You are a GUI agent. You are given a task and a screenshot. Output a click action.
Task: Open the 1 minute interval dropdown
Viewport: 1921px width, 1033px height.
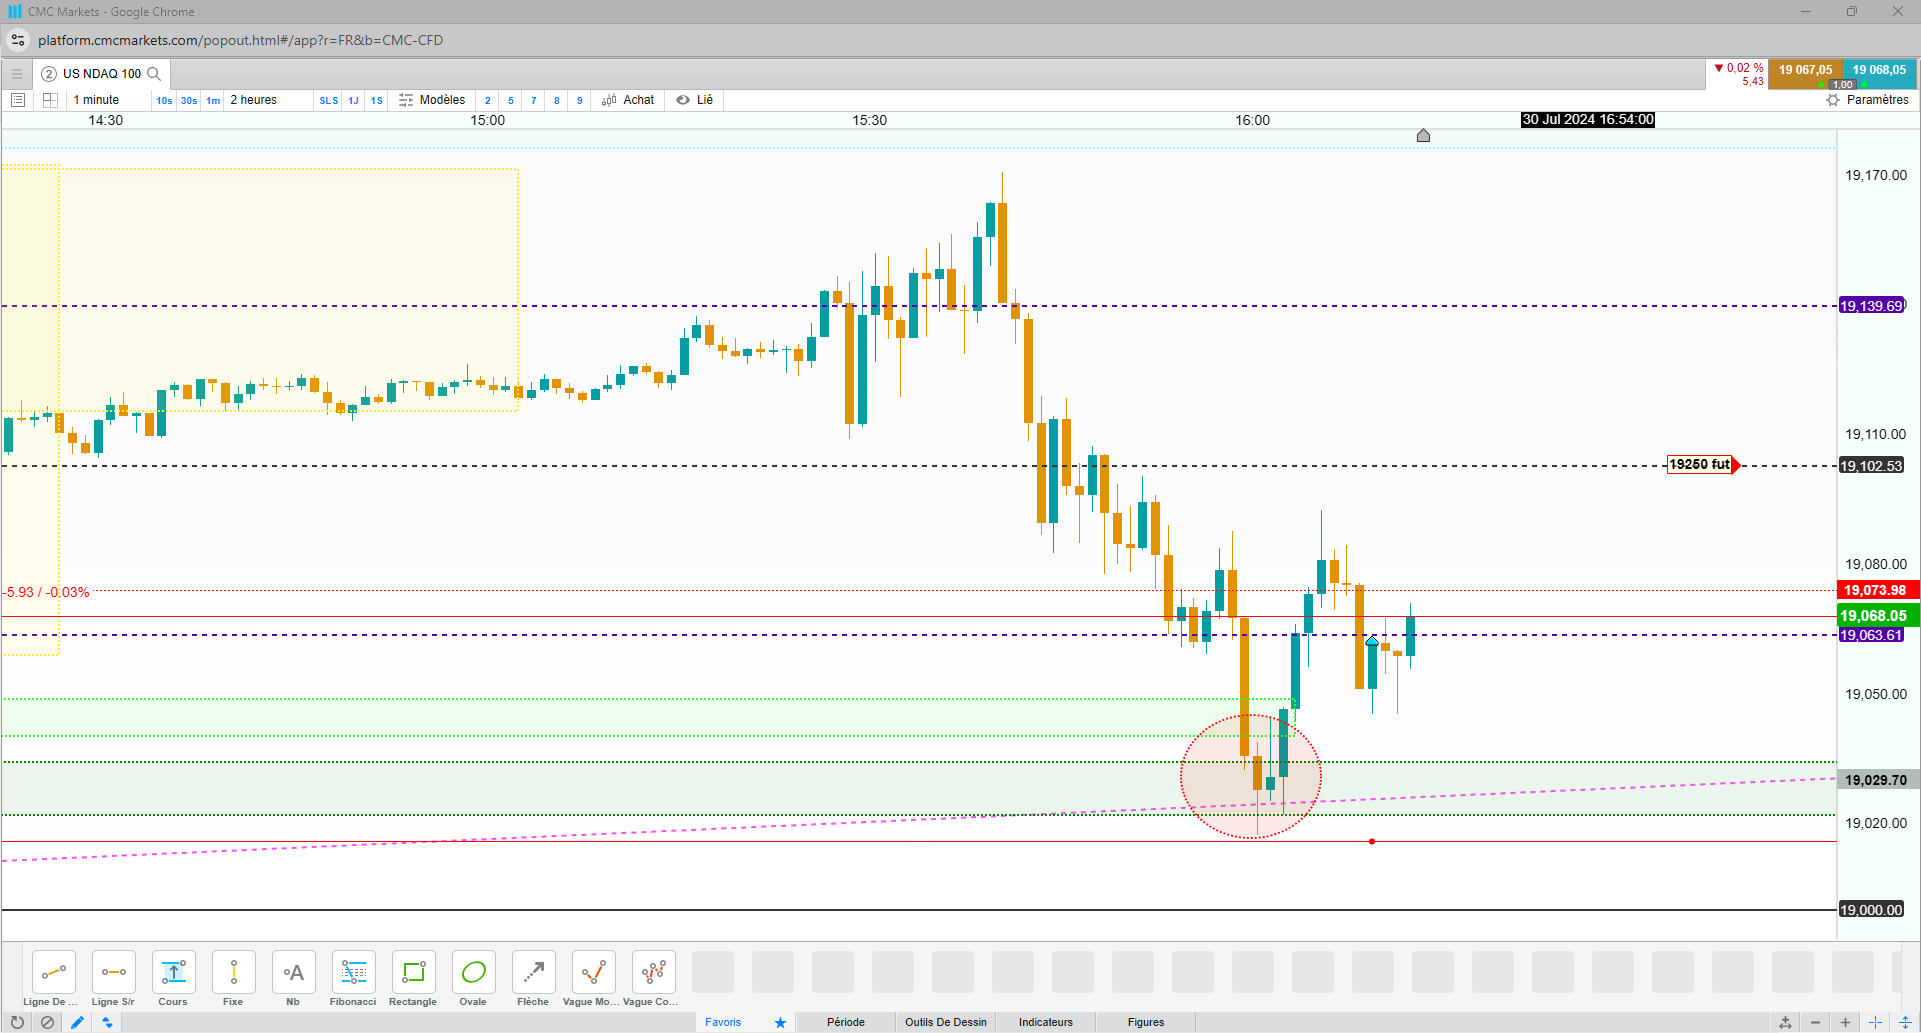[97, 100]
